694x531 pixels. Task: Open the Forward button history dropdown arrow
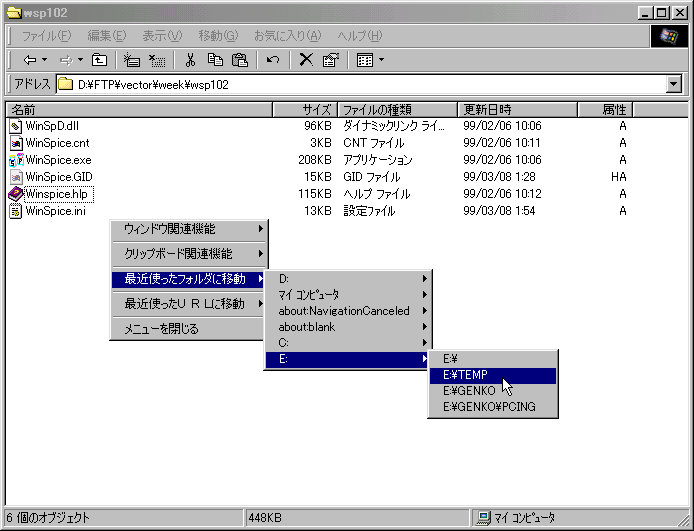80,60
